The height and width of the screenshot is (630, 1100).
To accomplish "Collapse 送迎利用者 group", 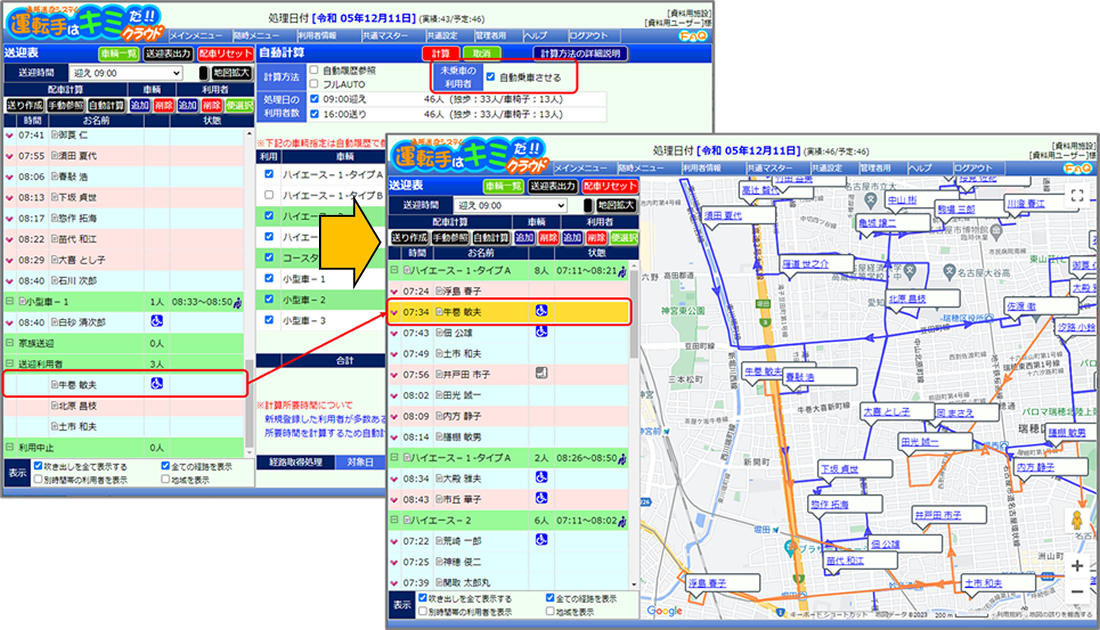I will point(9,363).
